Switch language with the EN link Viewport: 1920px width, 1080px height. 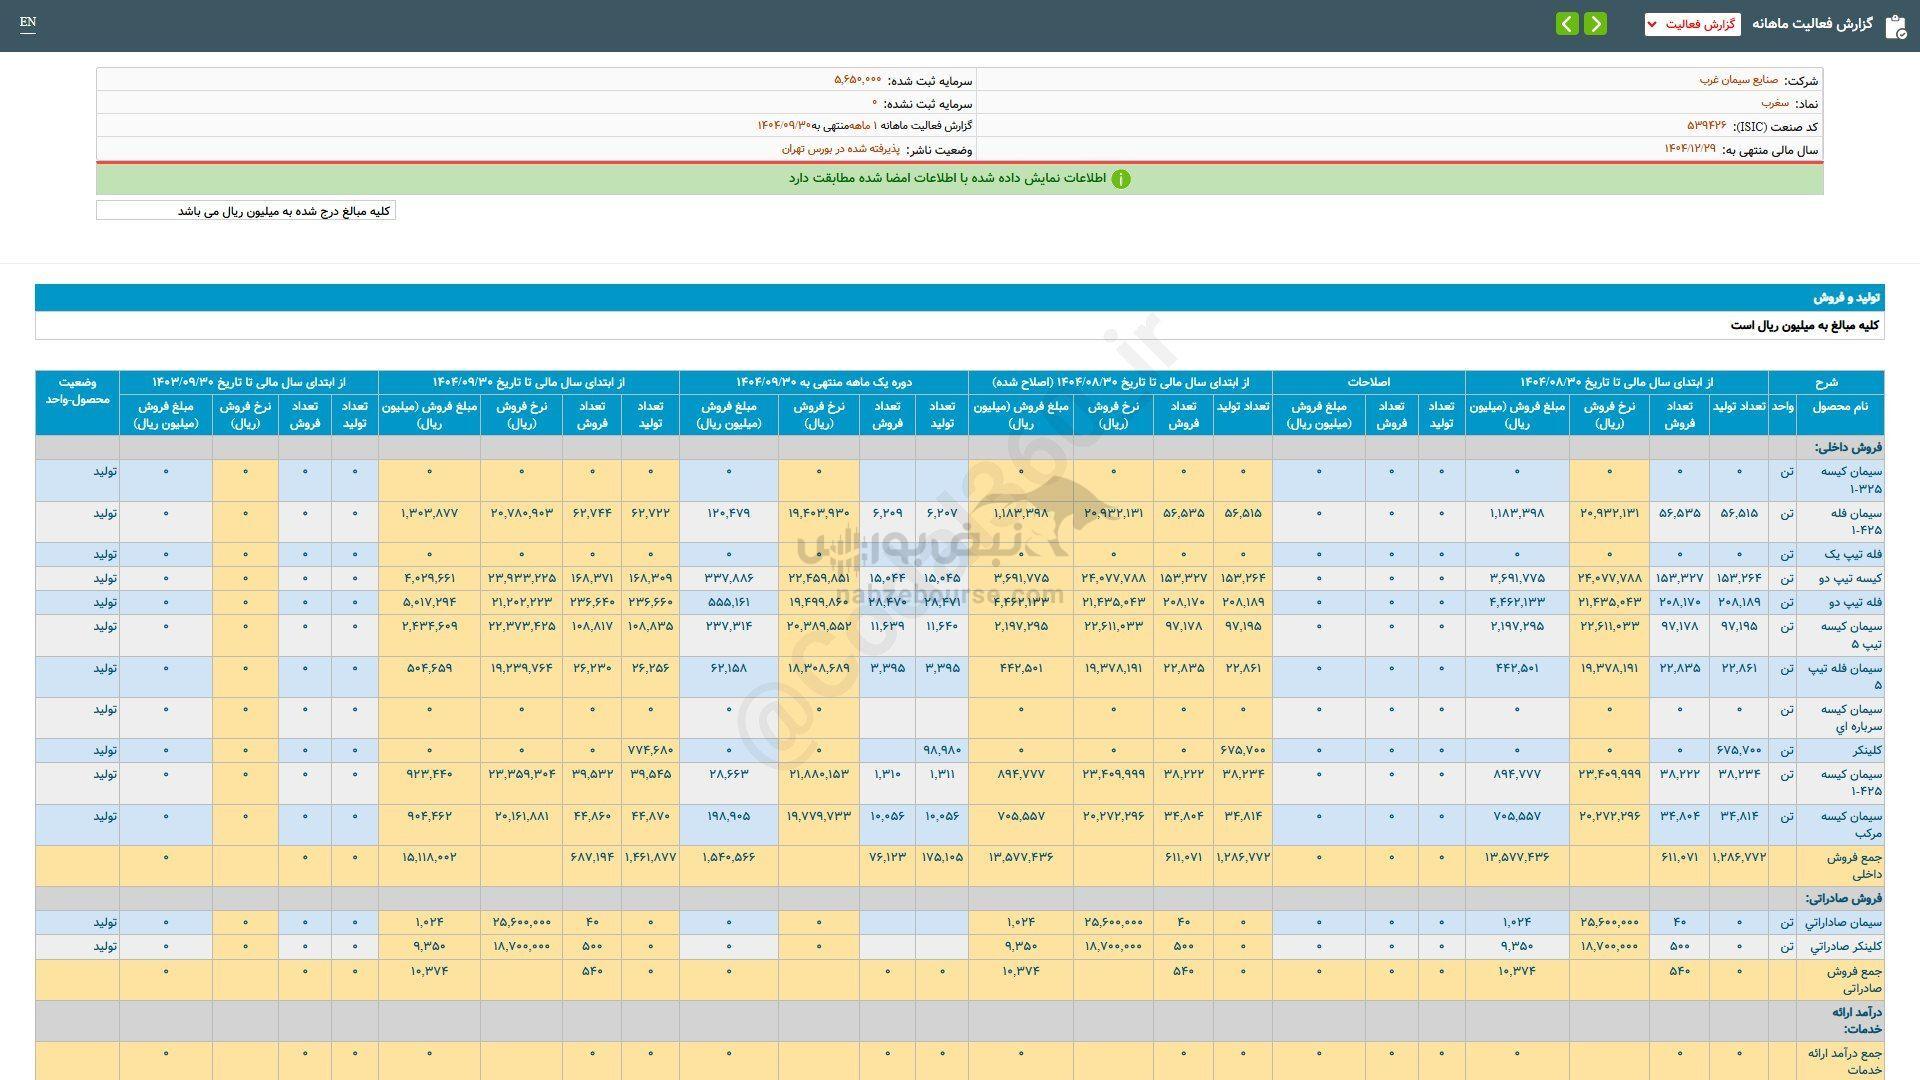click(x=27, y=23)
